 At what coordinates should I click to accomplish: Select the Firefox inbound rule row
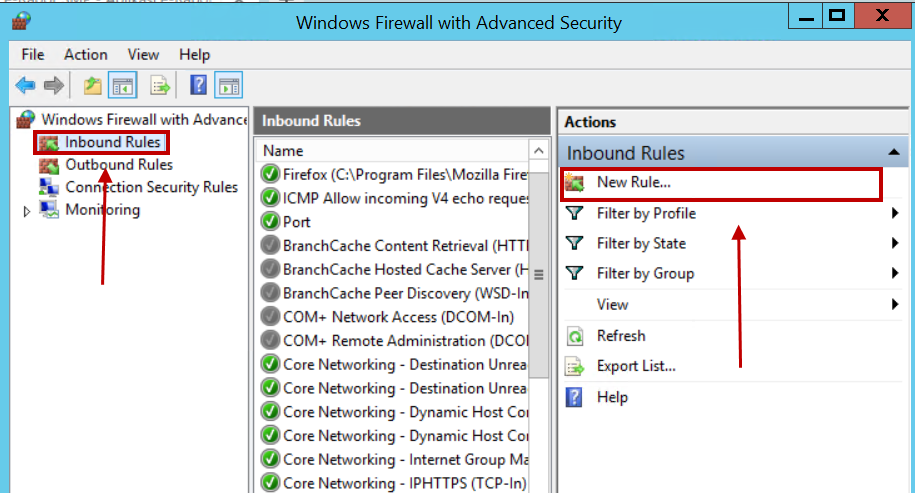[x=394, y=174]
